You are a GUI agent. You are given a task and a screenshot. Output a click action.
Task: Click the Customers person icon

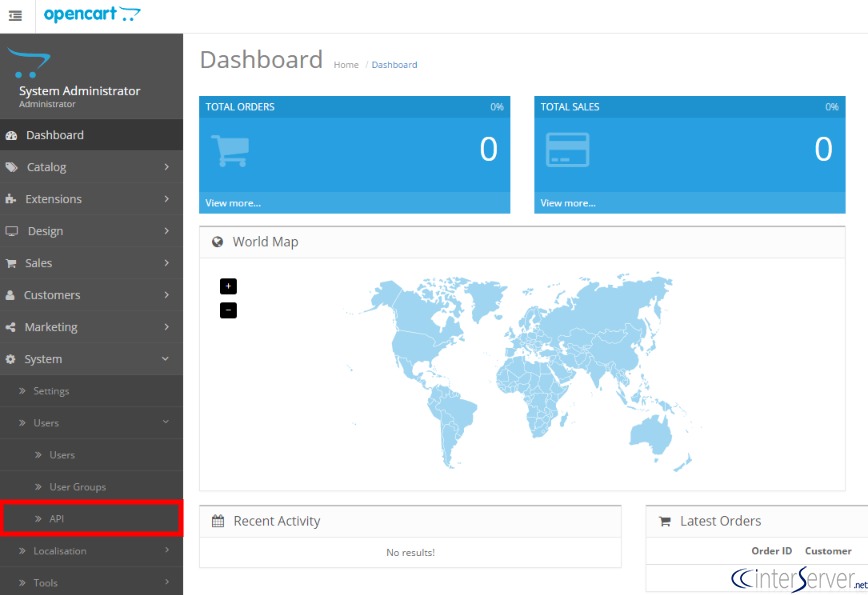click(x=10, y=296)
